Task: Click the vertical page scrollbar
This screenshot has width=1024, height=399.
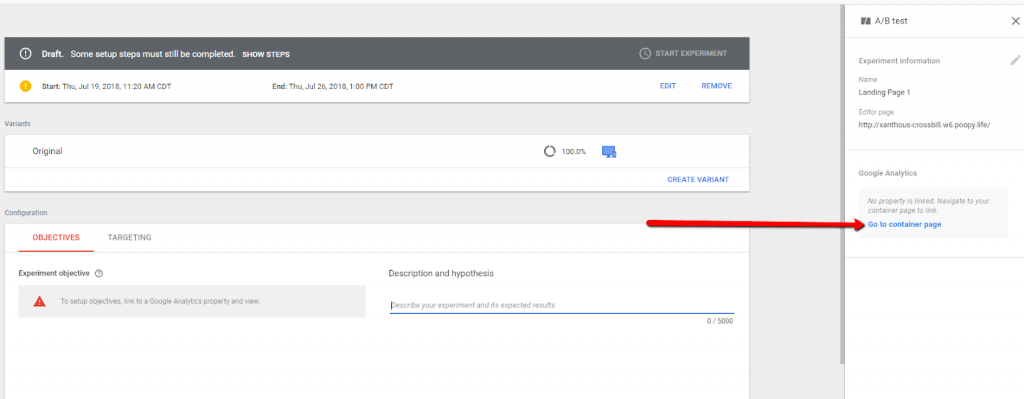Action: click(841, 183)
